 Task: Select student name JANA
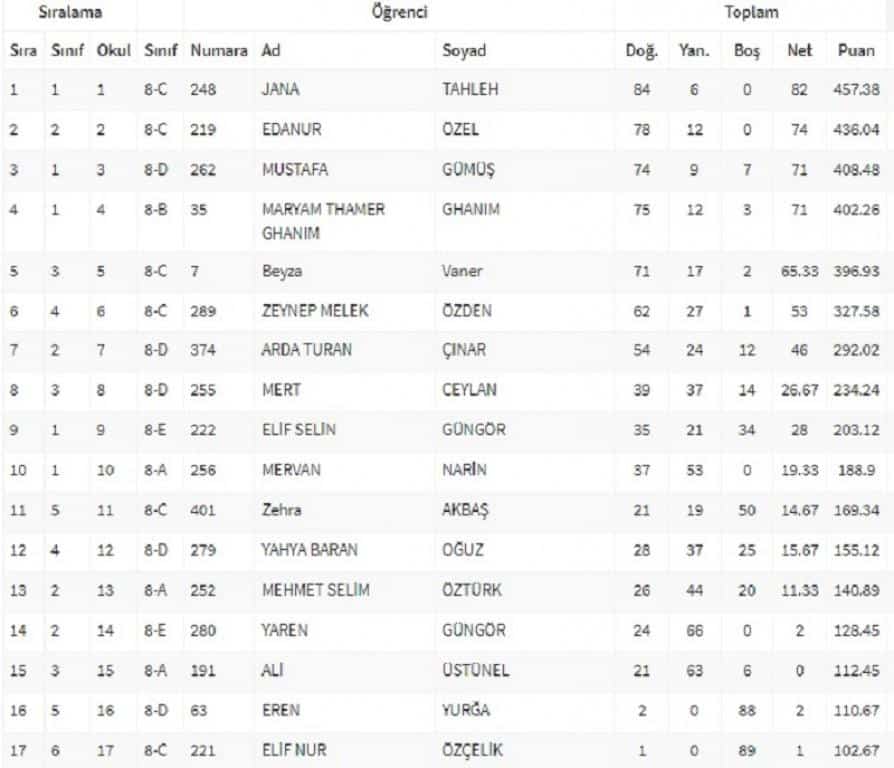pyautogui.click(x=280, y=90)
